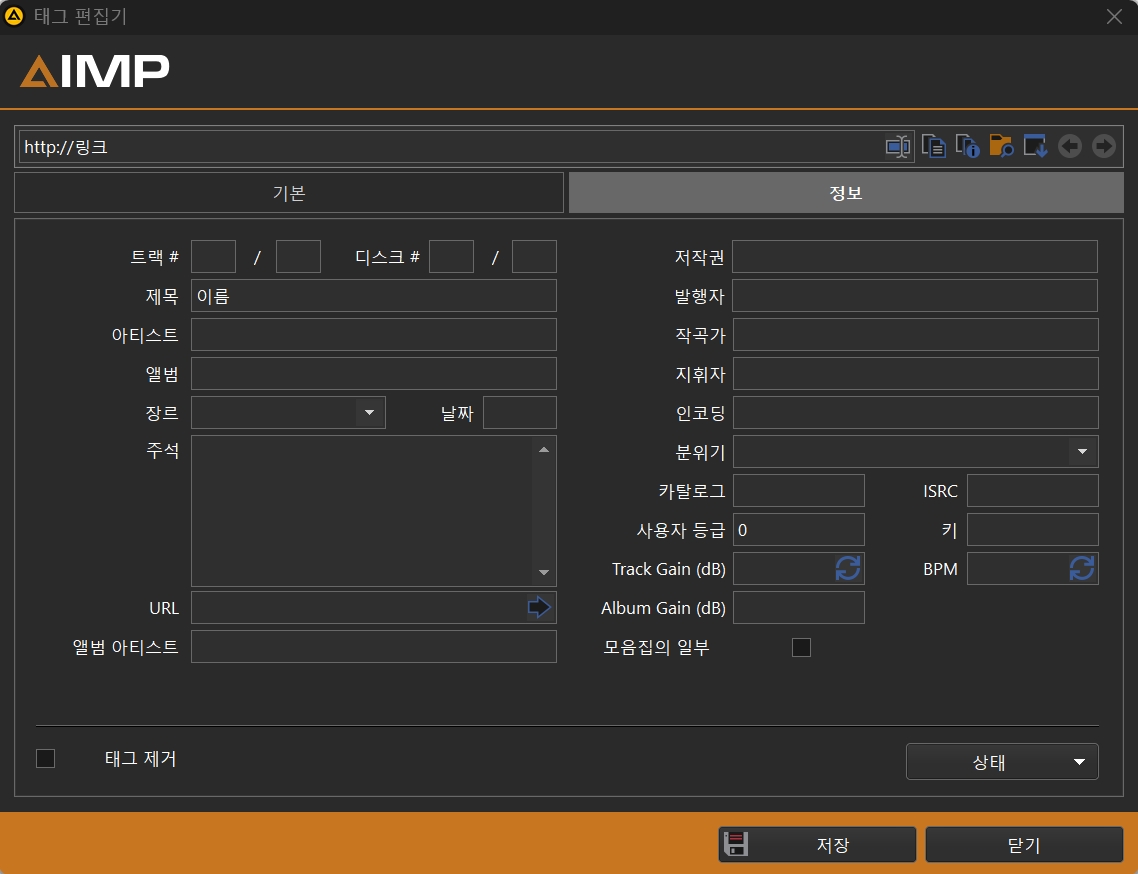
Task: Click the copy file name (two pages) icon
Action: click(x=933, y=146)
